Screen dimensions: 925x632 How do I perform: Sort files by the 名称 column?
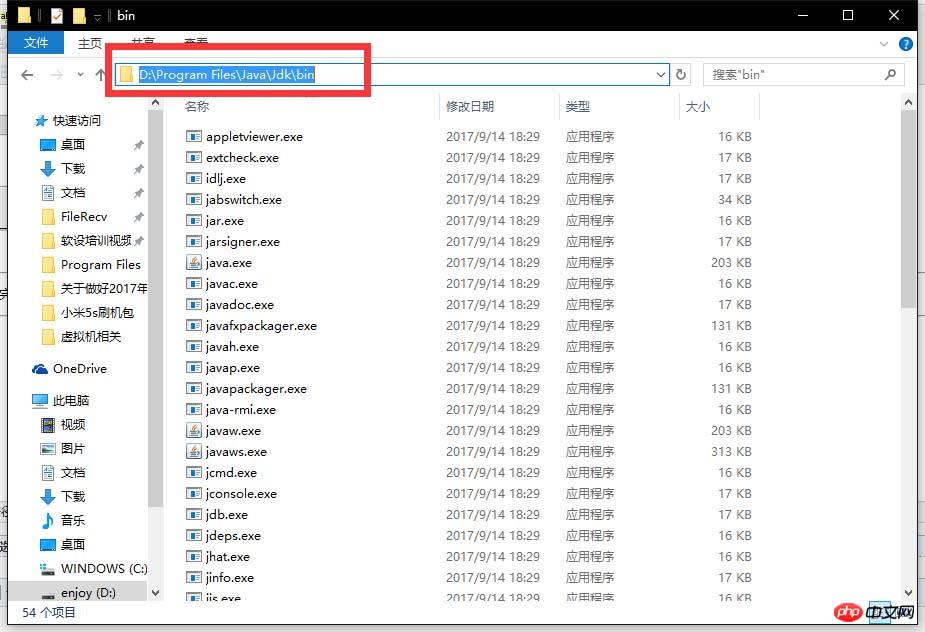coord(197,107)
